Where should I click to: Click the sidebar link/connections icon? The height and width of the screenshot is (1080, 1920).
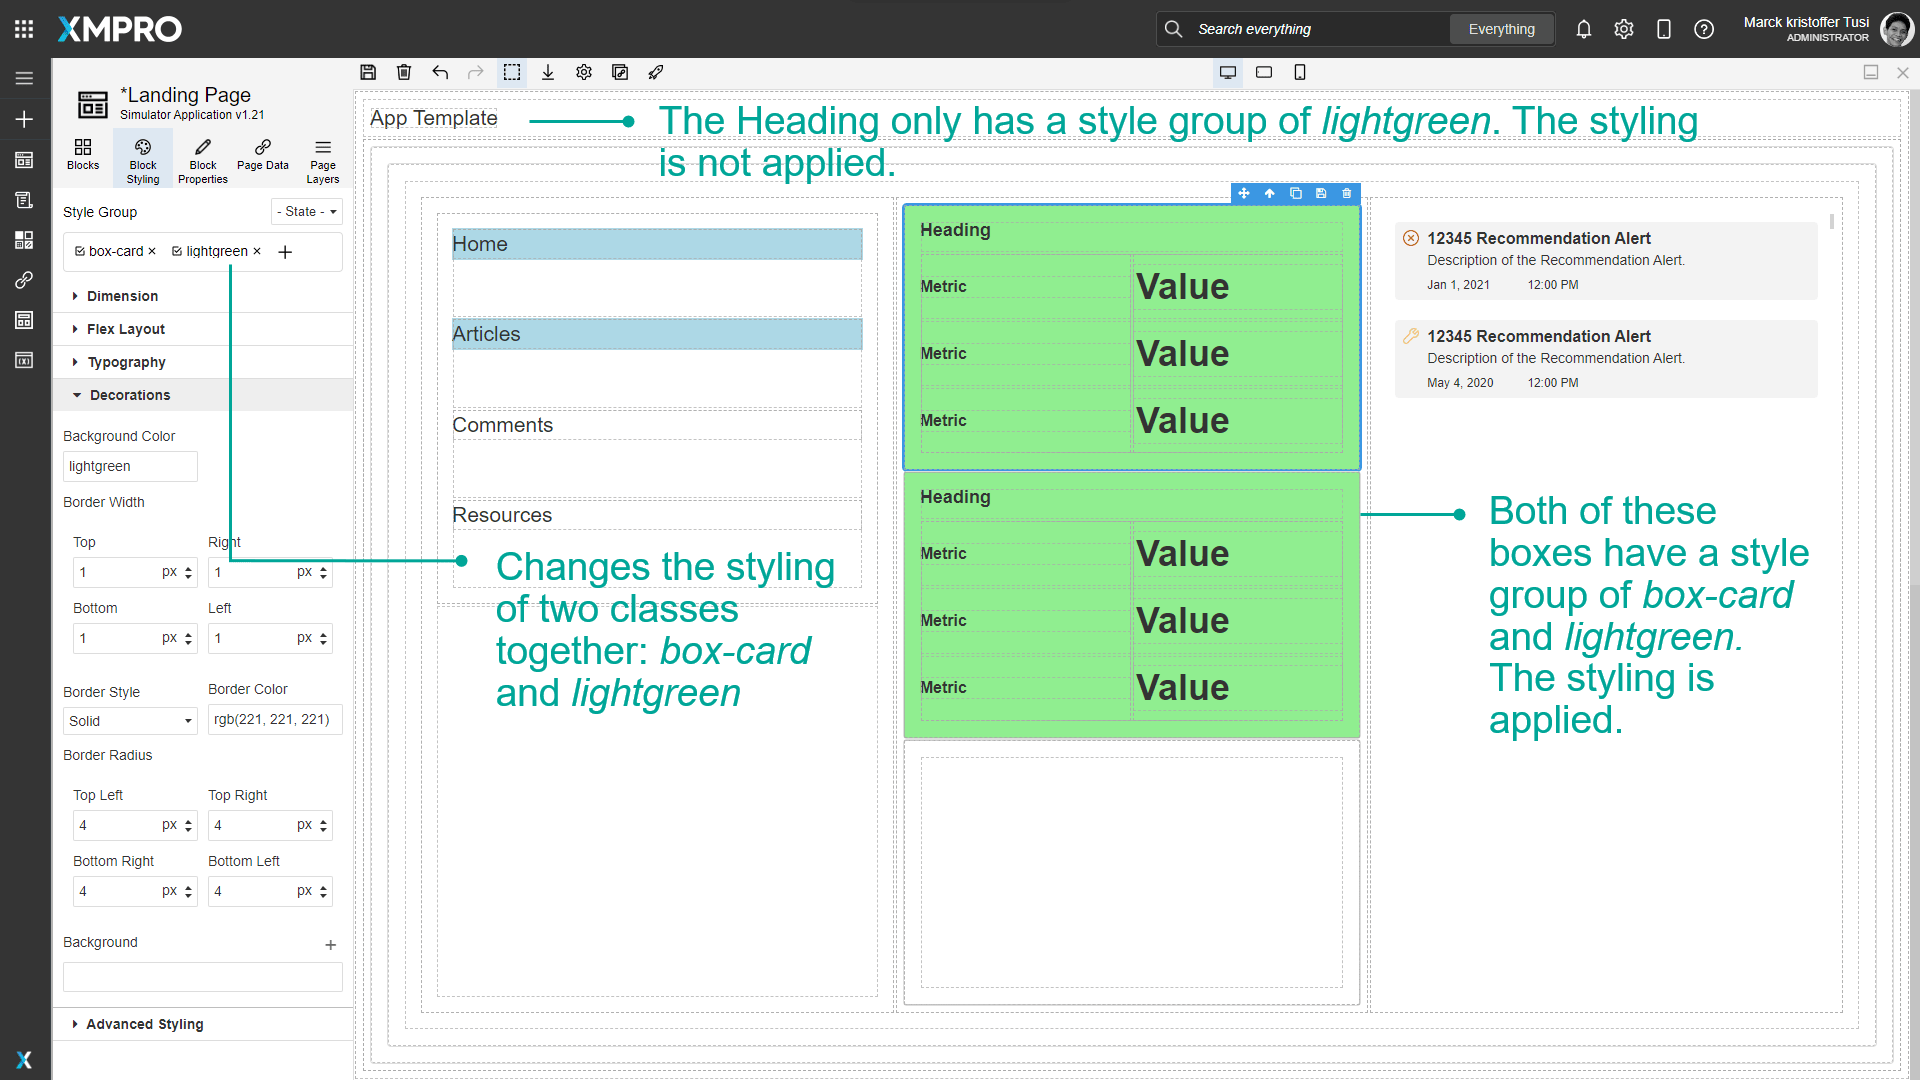tap(24, 280)
